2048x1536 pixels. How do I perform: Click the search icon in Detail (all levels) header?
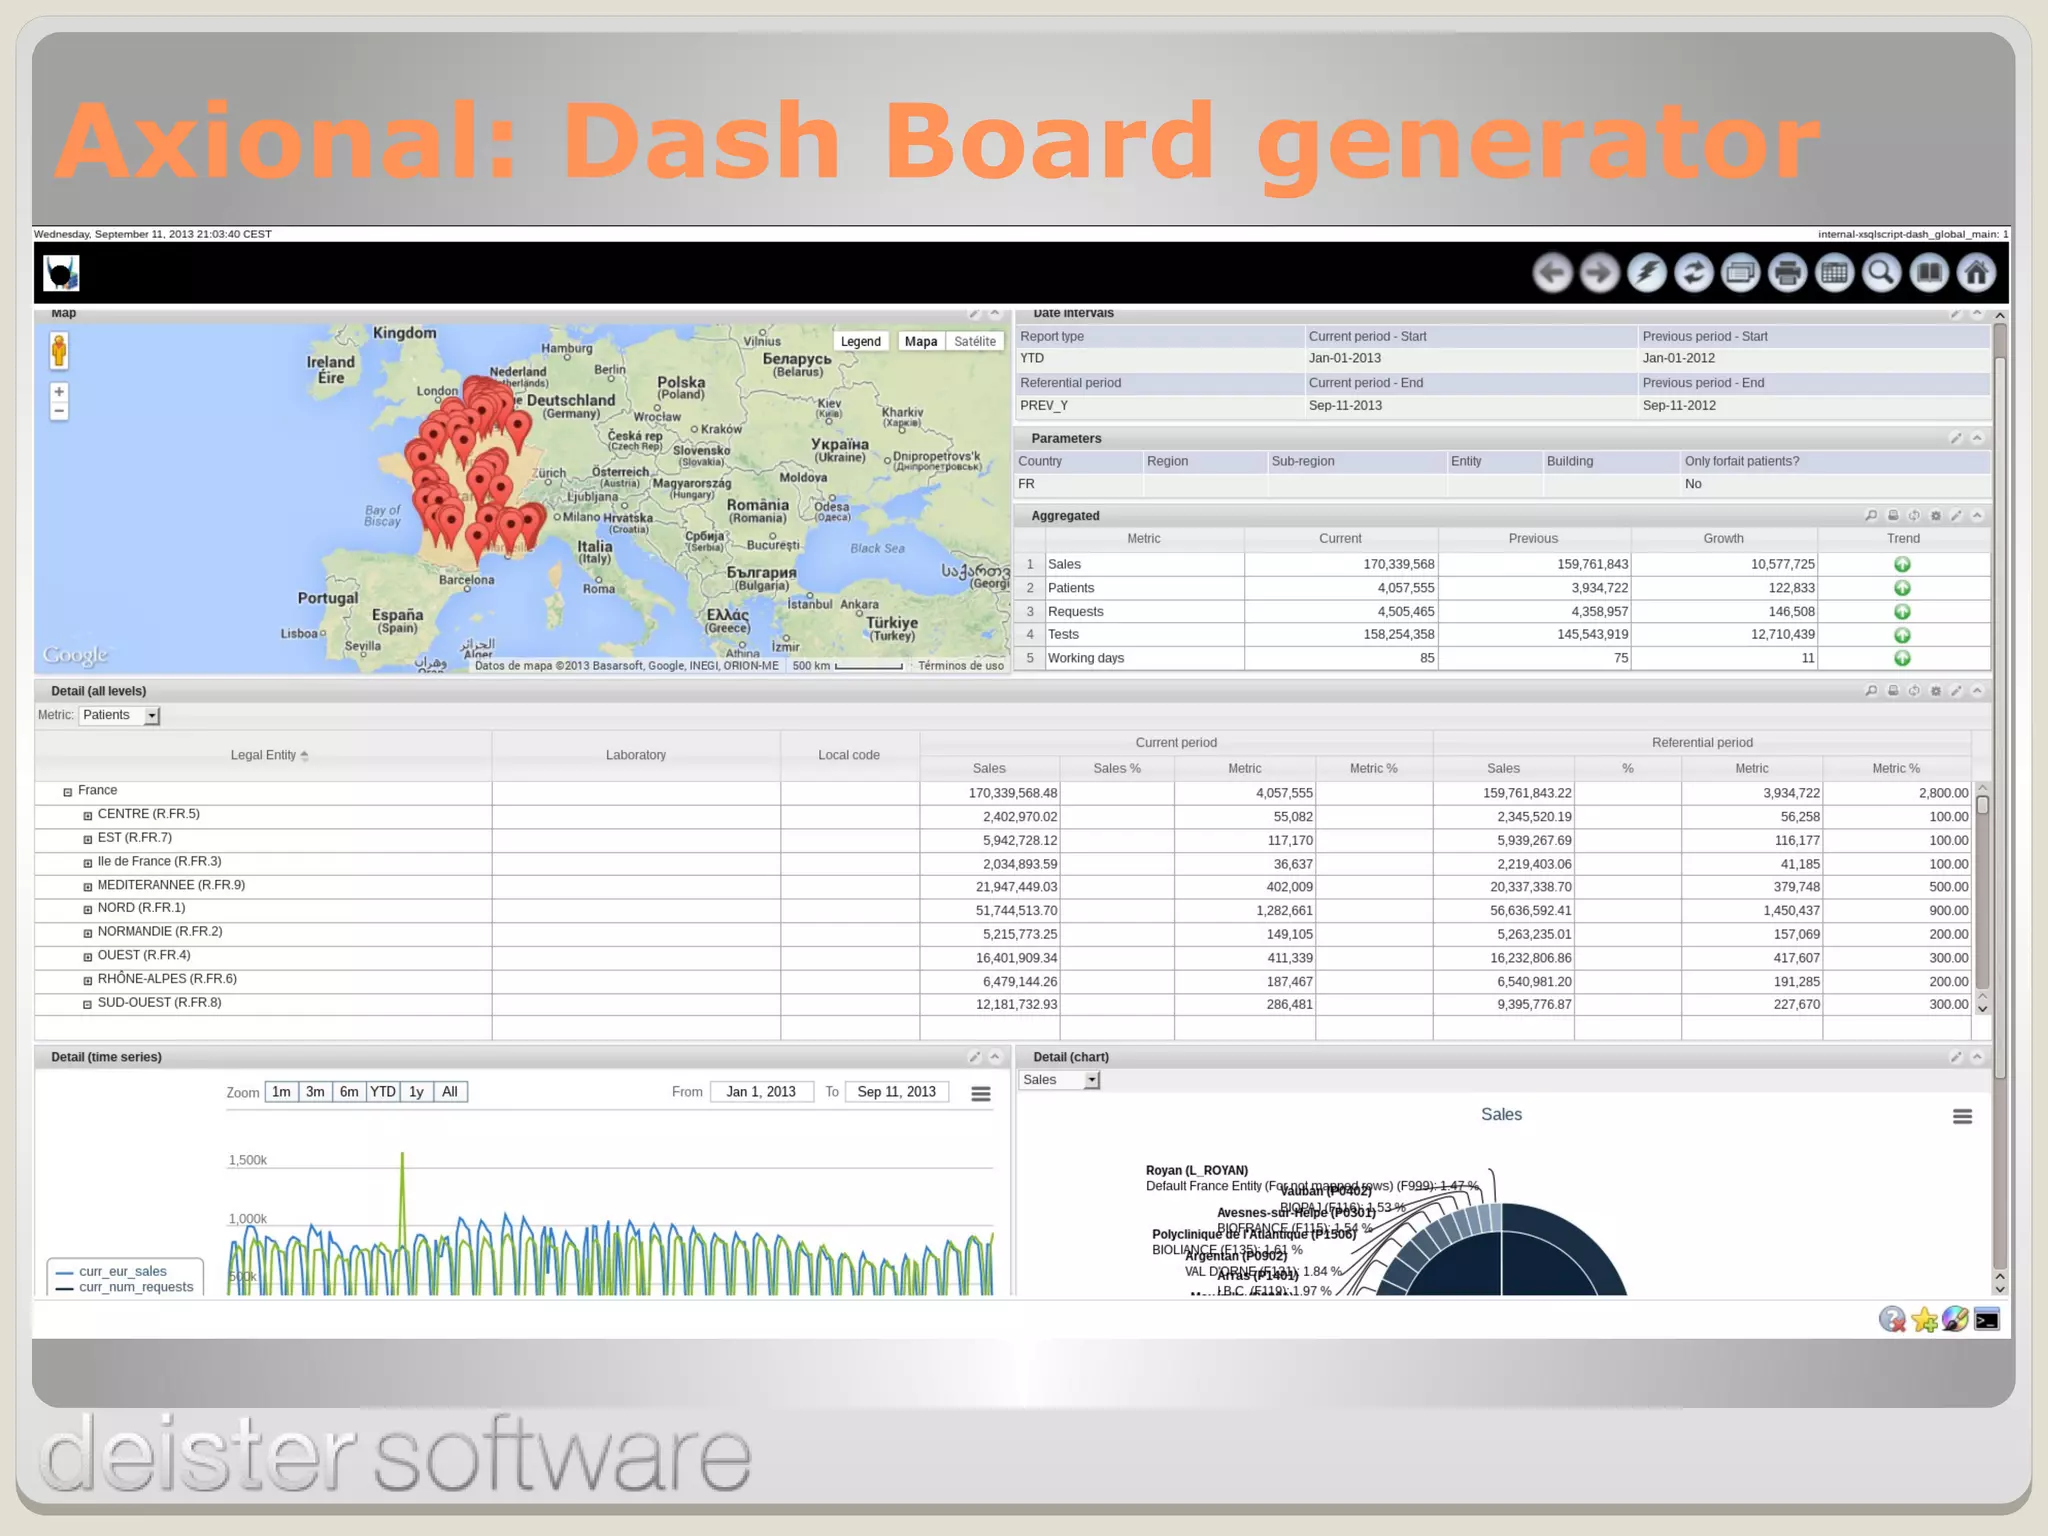tap(1871, 691)
